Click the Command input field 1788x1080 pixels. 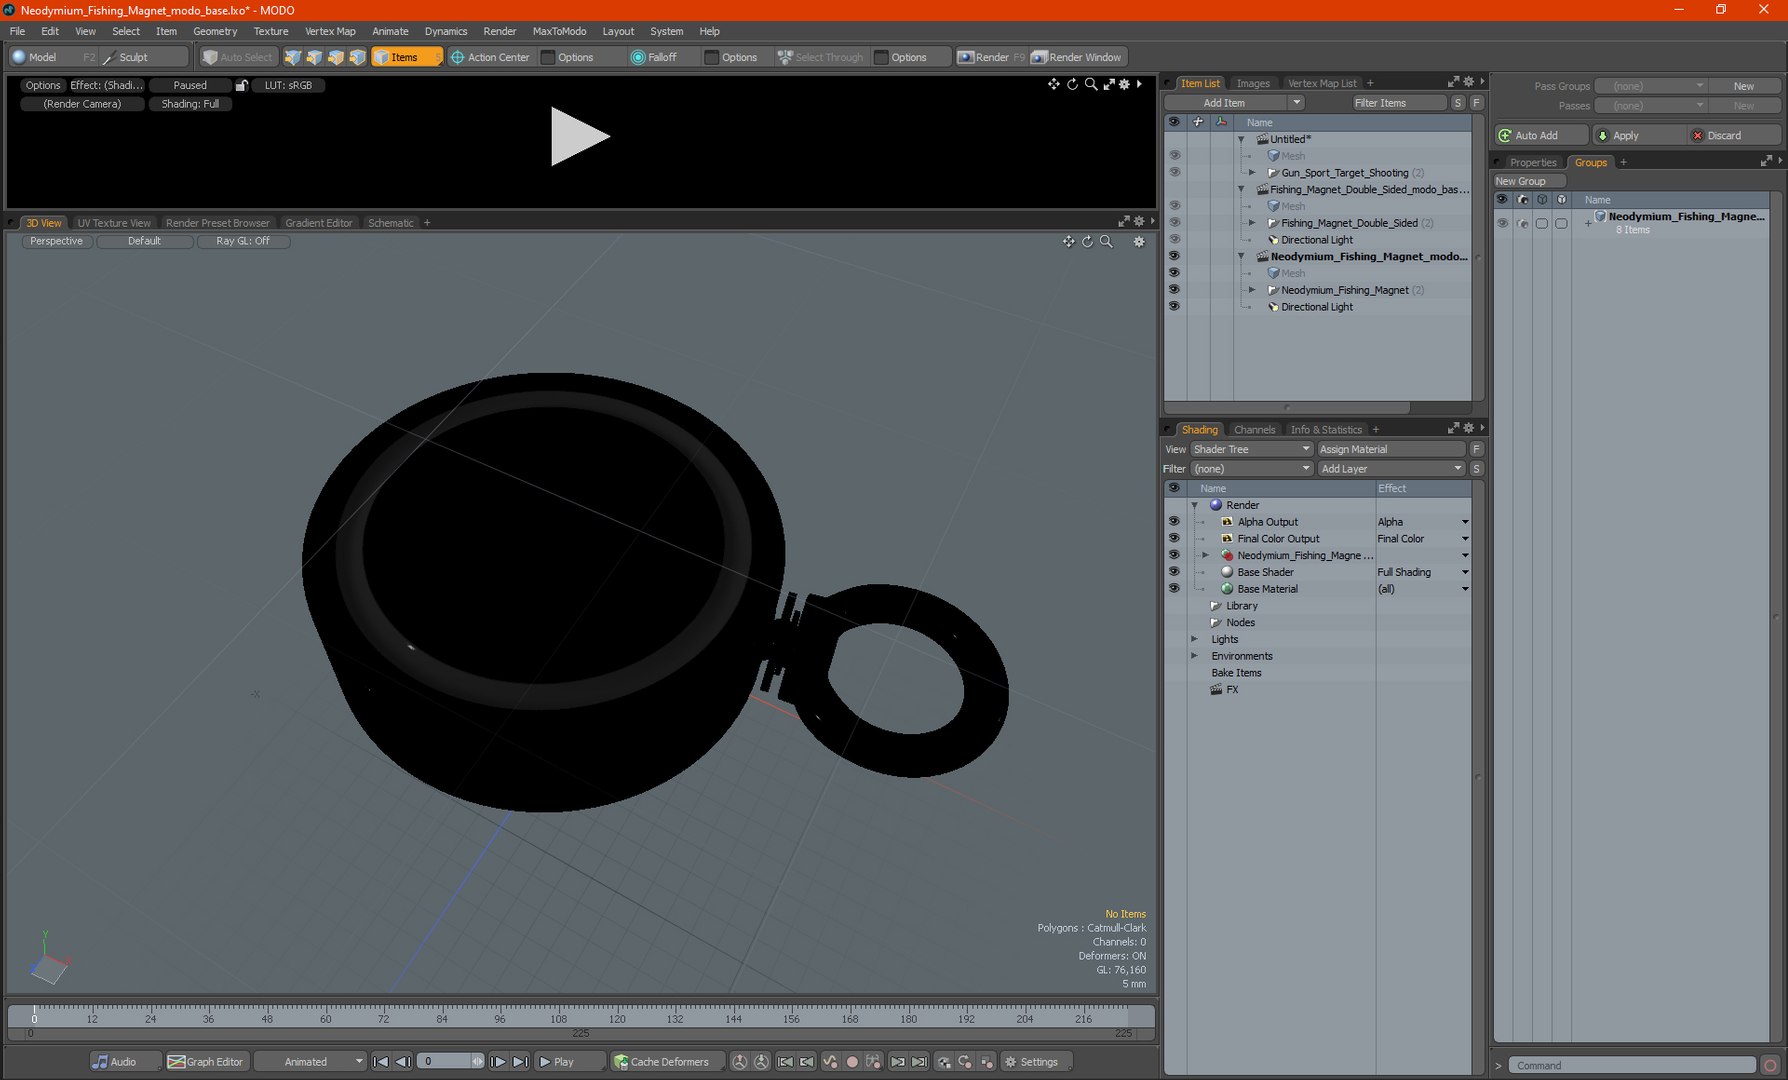click(x=1631, y=1065)
